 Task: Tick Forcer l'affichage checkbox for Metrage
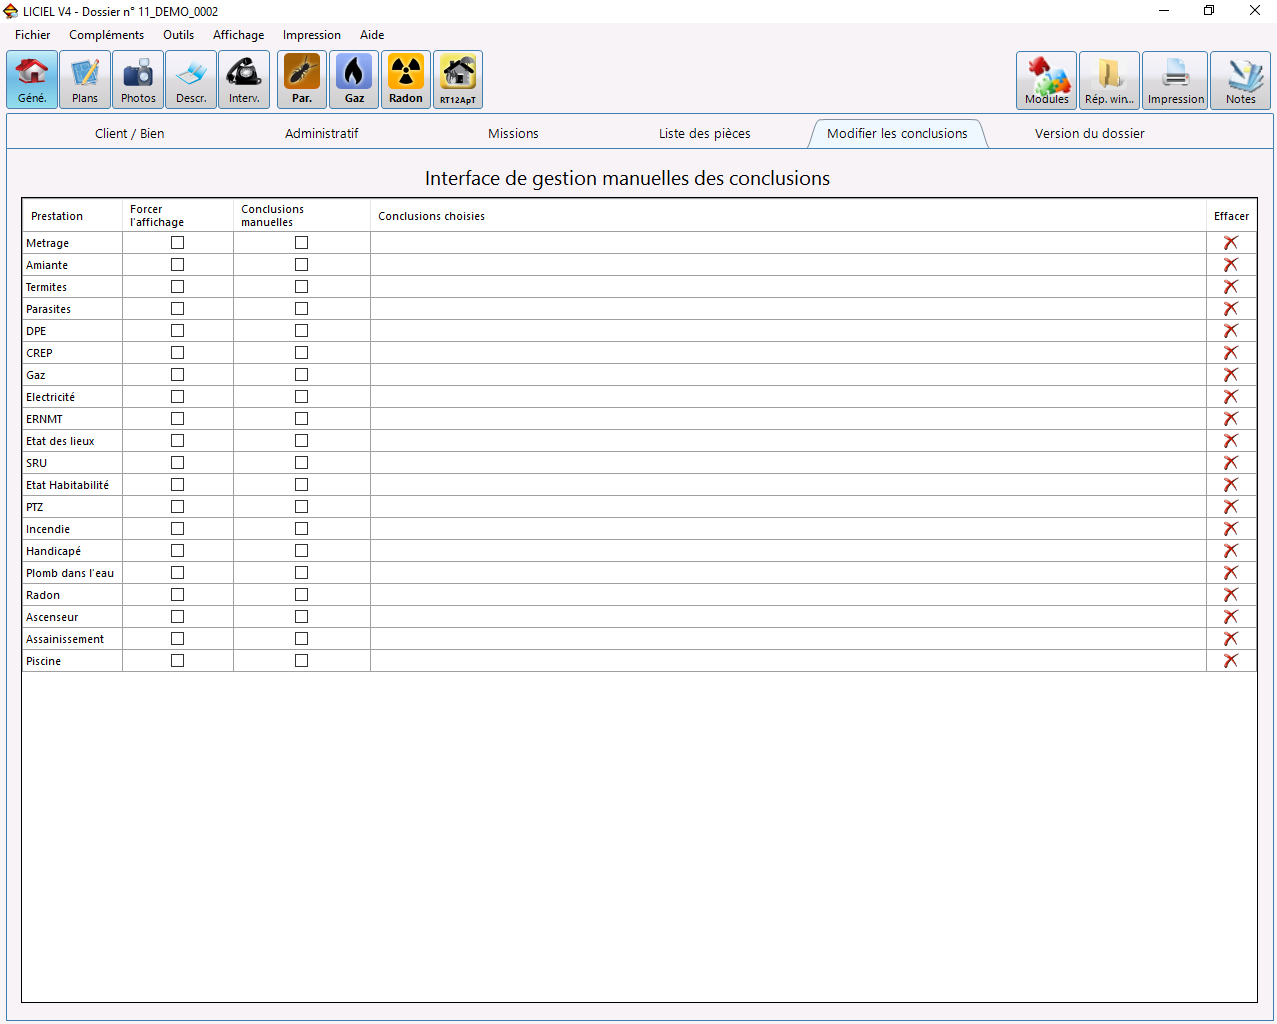pyautogui.click(x=177, y=243)
